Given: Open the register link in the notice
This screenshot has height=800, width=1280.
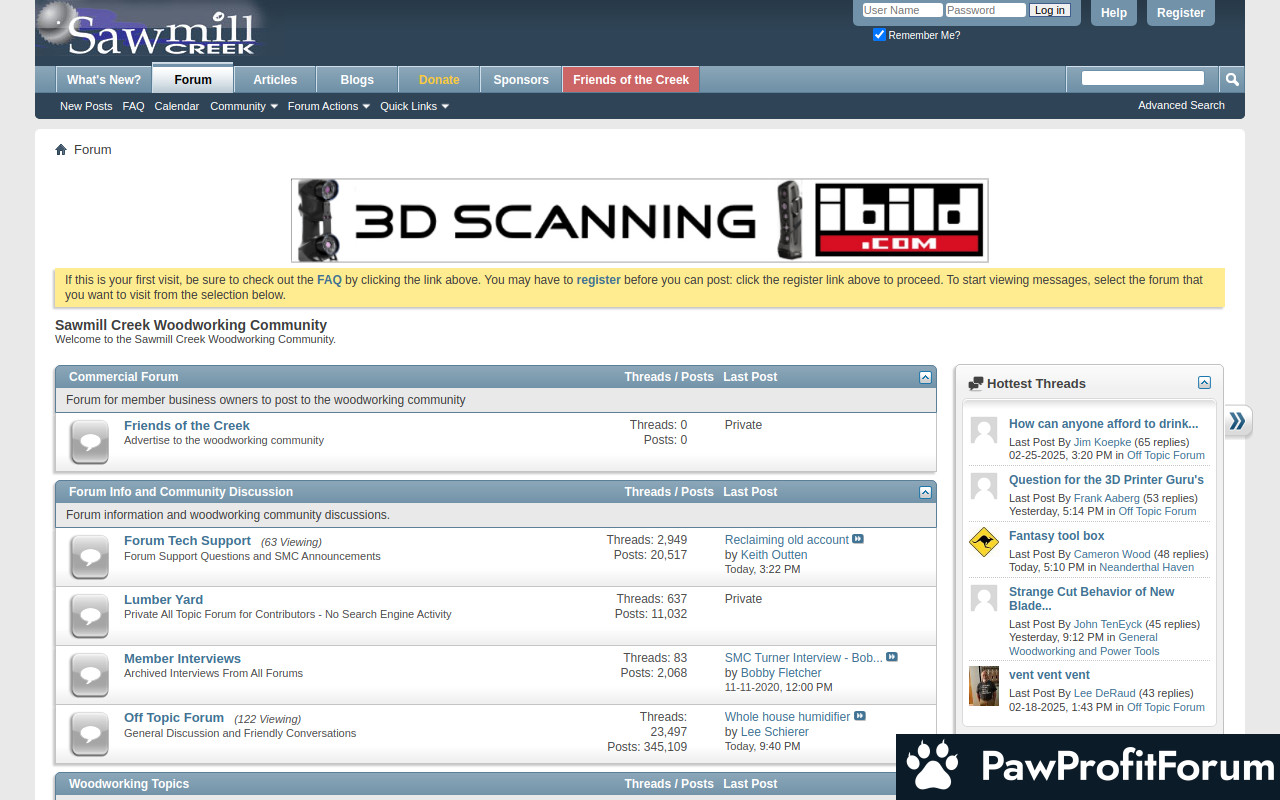Looking at the screenshot, I should (x=598, y=280).
